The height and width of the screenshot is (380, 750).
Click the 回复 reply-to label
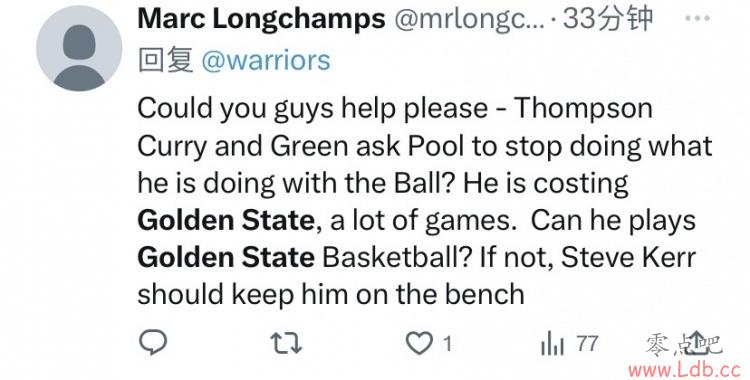[x=165, y=61]
